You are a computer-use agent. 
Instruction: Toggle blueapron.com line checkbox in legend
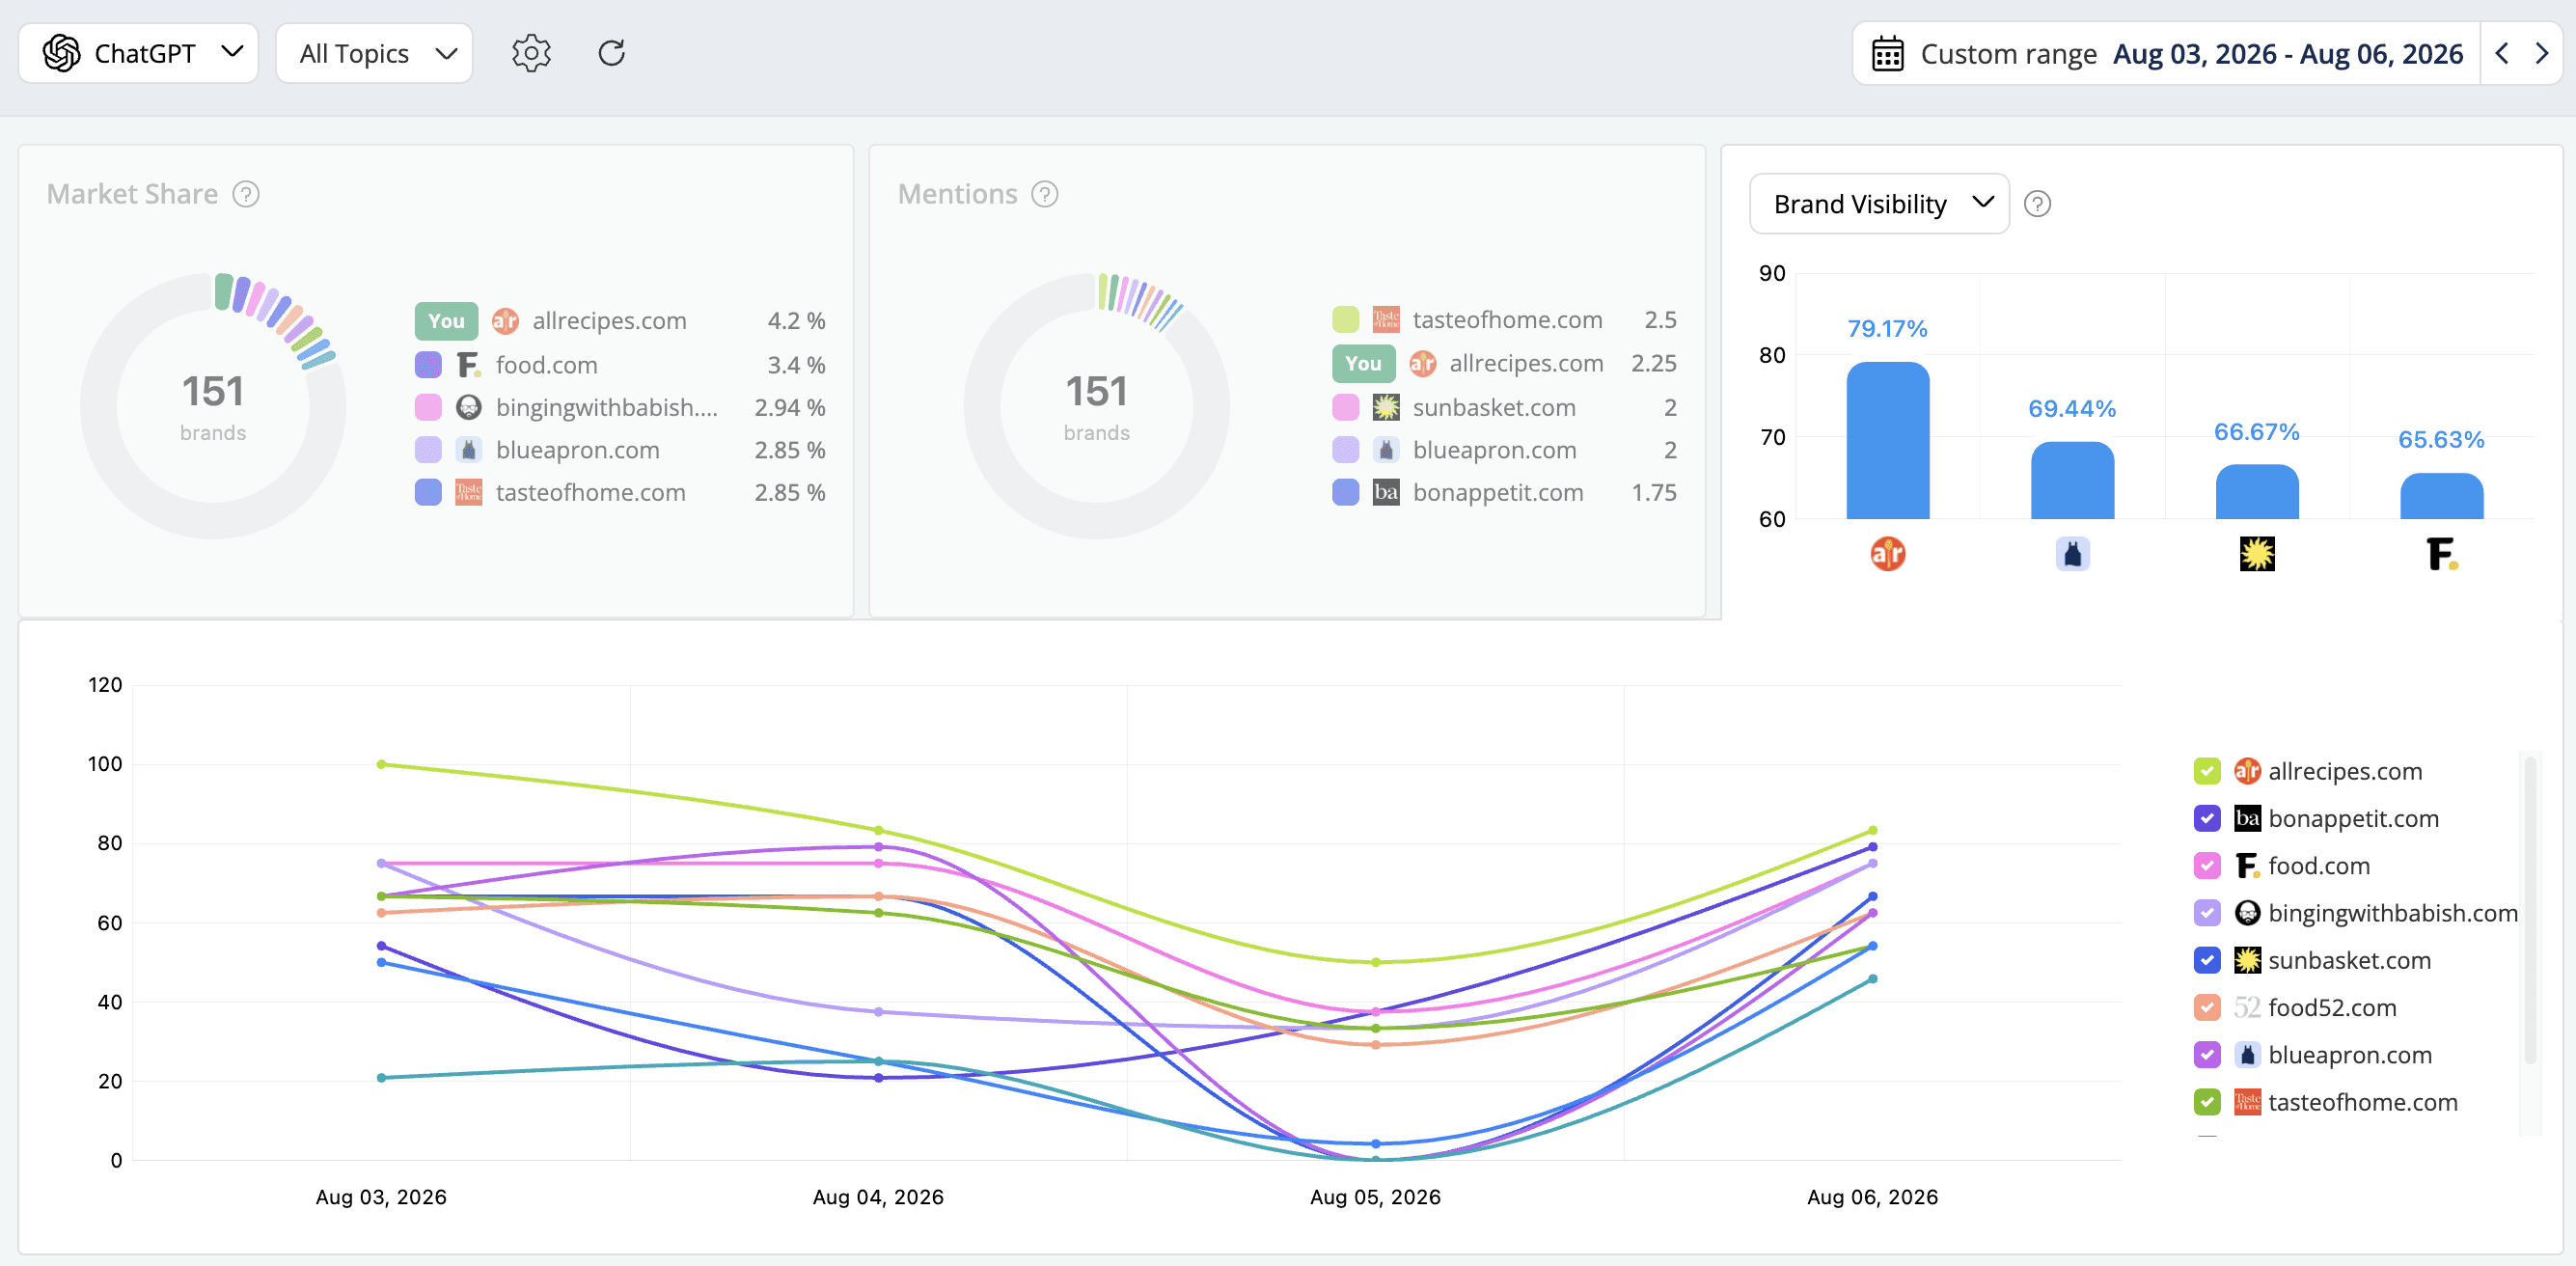pos(2207,1055)
